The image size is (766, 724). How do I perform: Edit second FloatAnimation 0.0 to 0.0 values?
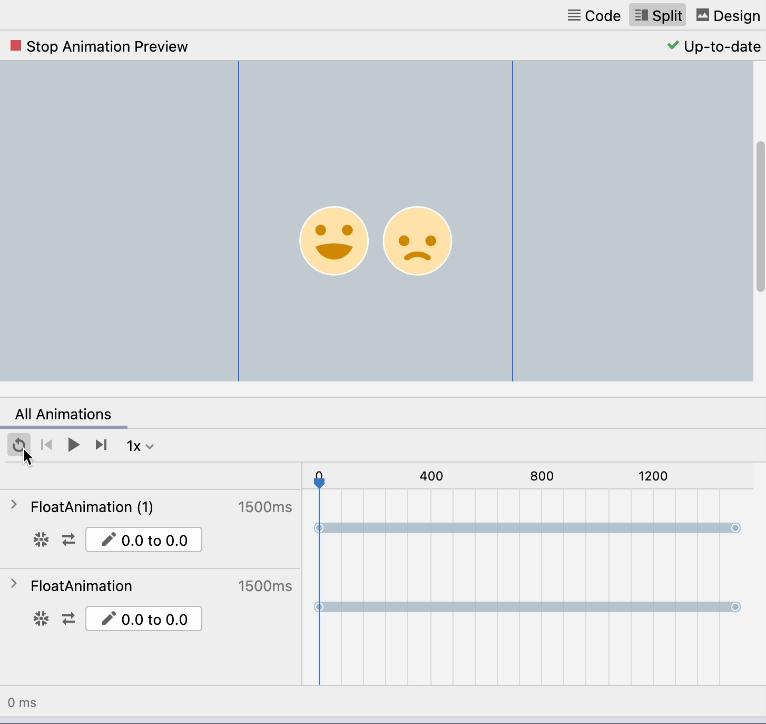[144, 619]
